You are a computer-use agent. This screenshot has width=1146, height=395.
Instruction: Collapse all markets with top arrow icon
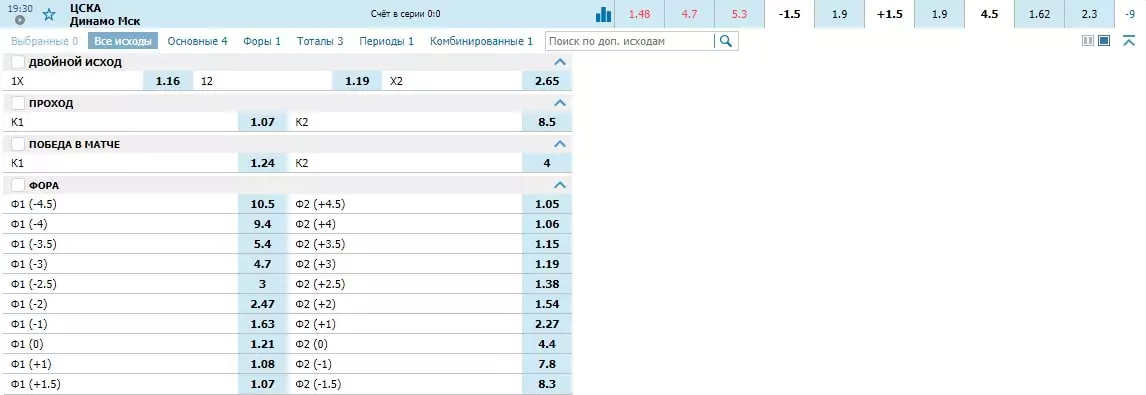(x=1128, y=41)
